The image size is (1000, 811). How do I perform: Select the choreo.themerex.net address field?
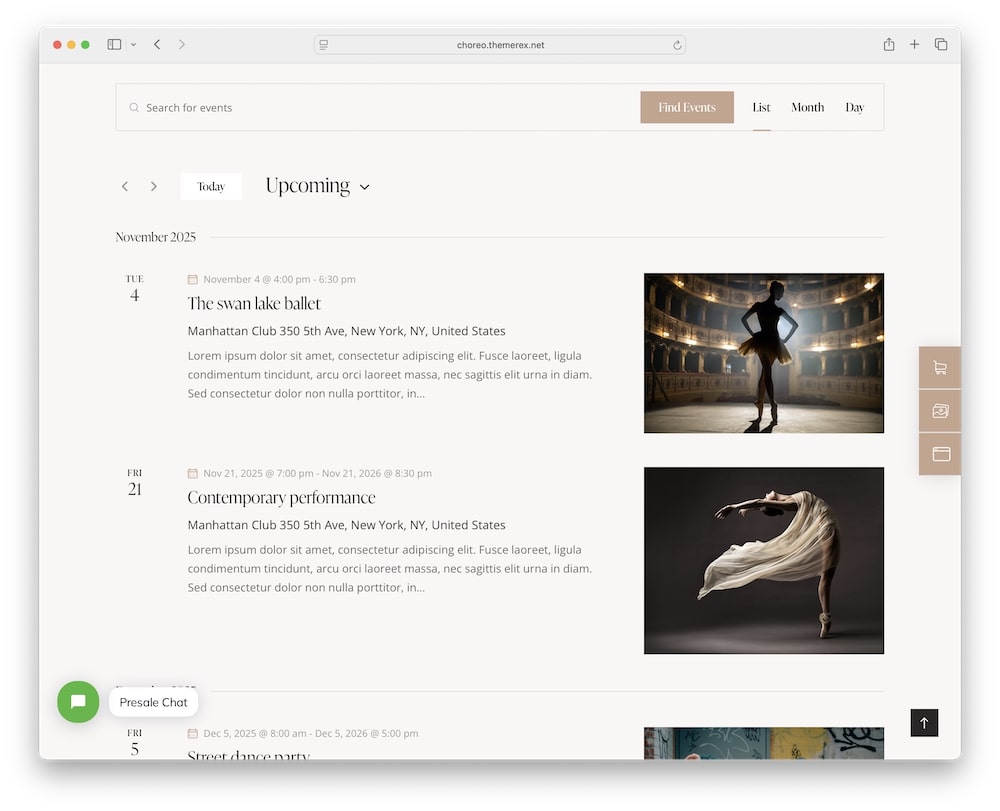coord(500,45)
